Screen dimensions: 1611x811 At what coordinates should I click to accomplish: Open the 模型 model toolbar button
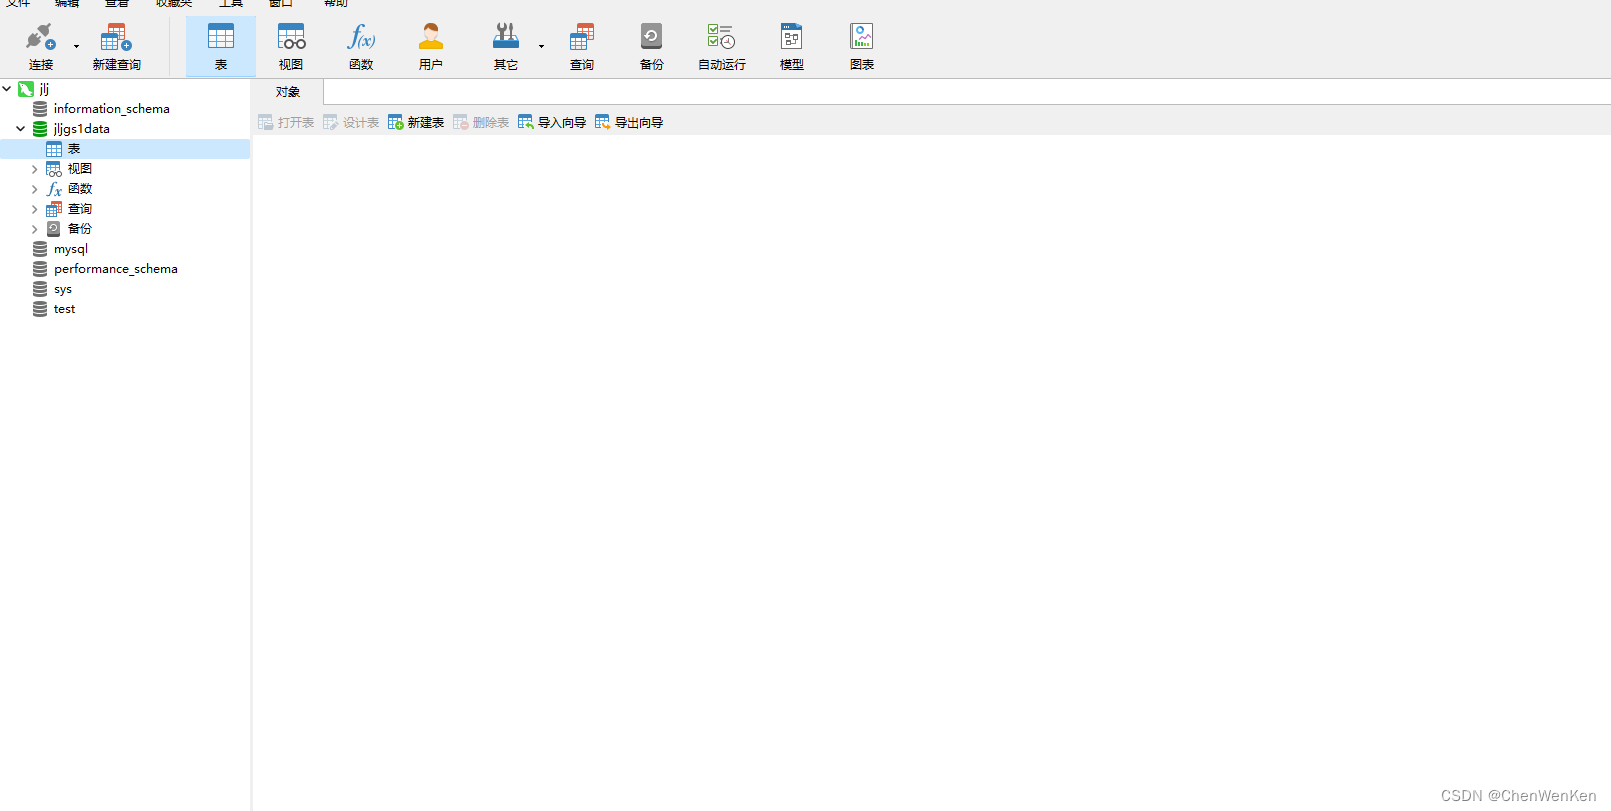tap(792, 47)
